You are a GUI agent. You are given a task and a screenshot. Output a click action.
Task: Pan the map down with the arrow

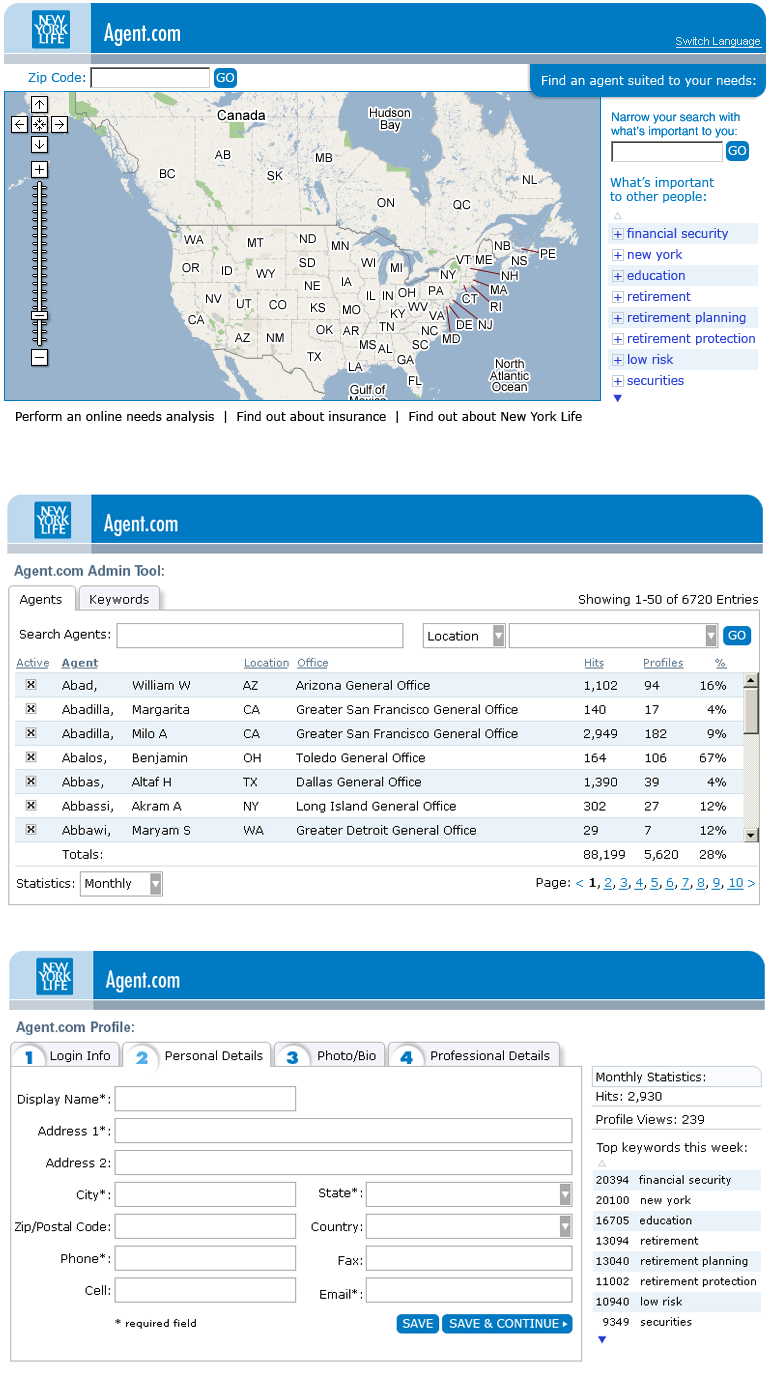point(39,144)
